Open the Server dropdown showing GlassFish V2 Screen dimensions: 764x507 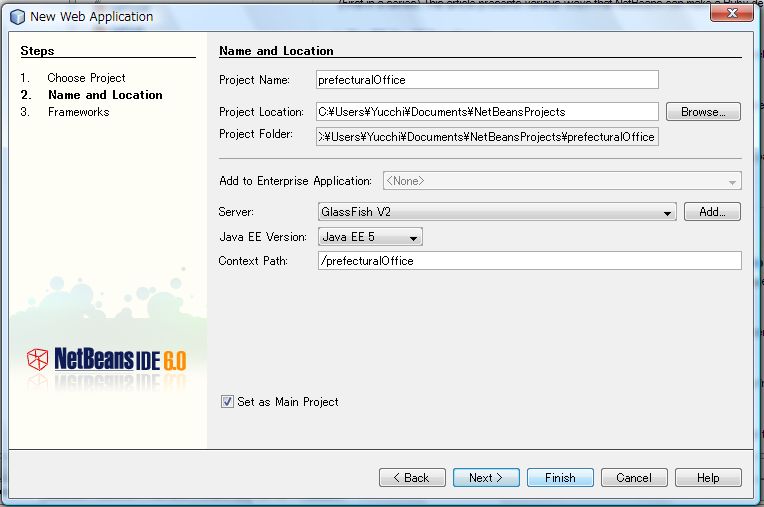pyautogui.click(x=497, y=212)
